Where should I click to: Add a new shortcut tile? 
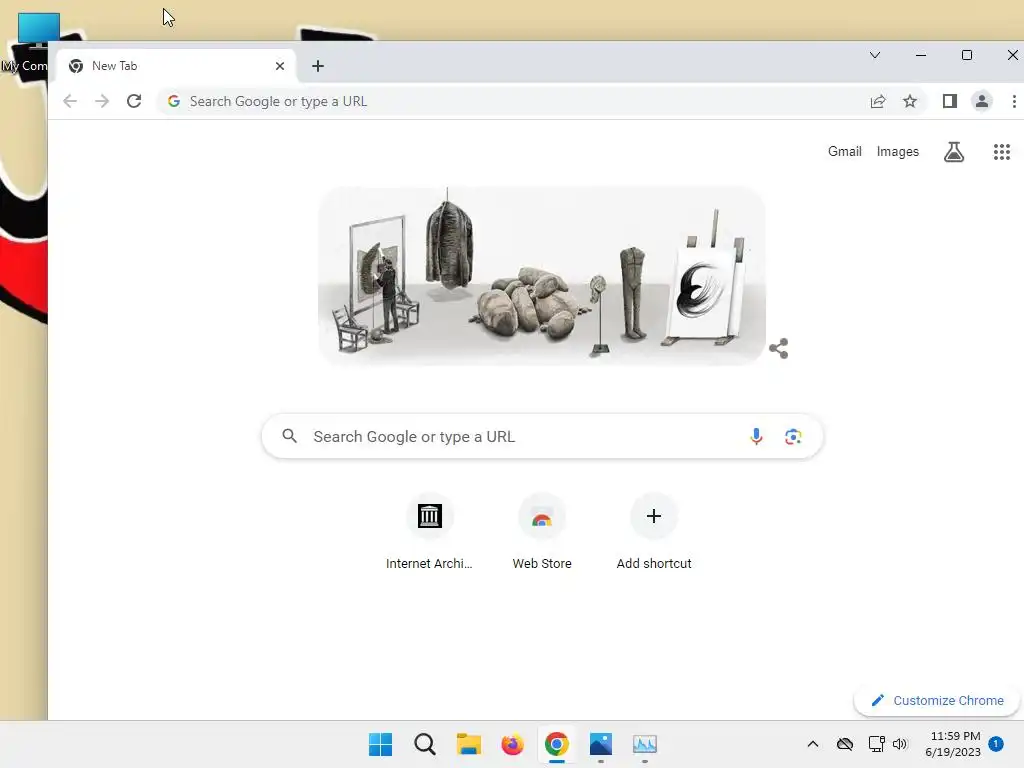pyautogui.click(x=654, y=533)
